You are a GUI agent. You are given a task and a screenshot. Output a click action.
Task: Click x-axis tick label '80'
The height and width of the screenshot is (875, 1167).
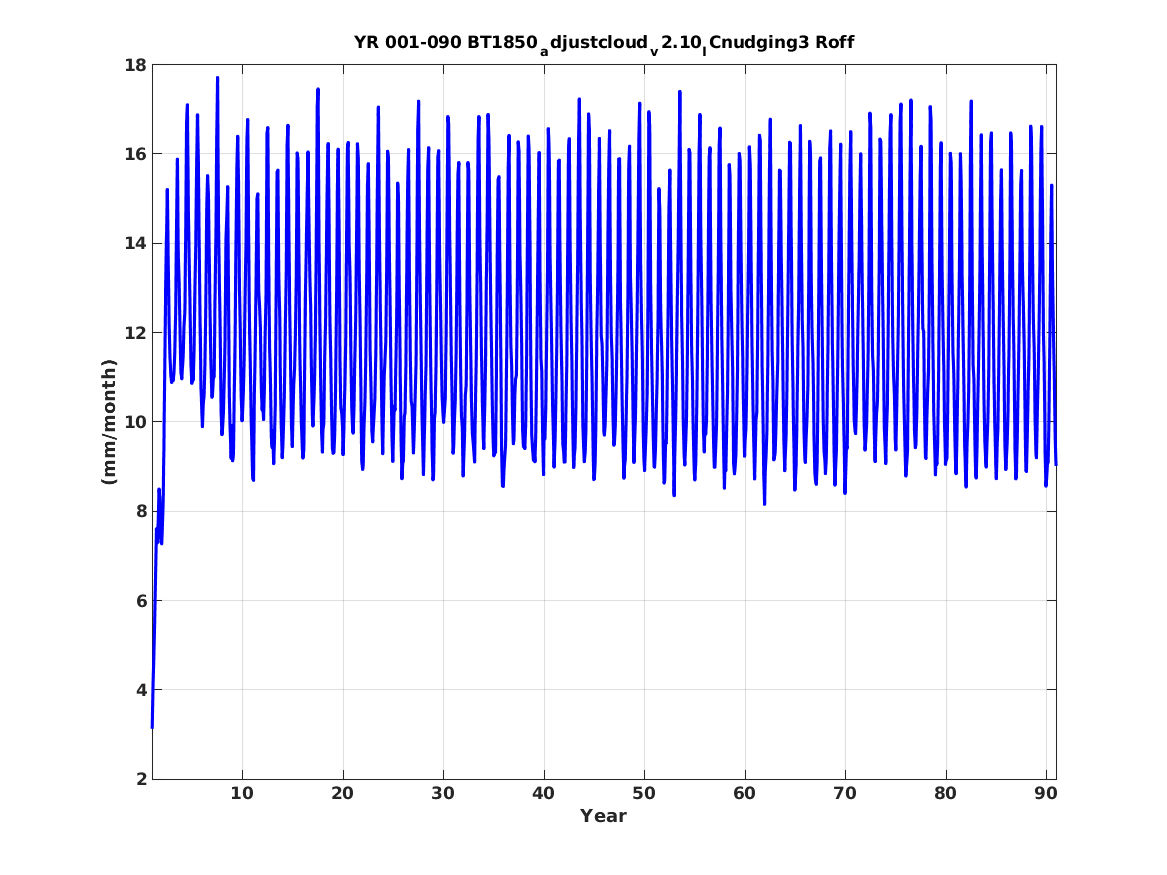pos(945,793)
